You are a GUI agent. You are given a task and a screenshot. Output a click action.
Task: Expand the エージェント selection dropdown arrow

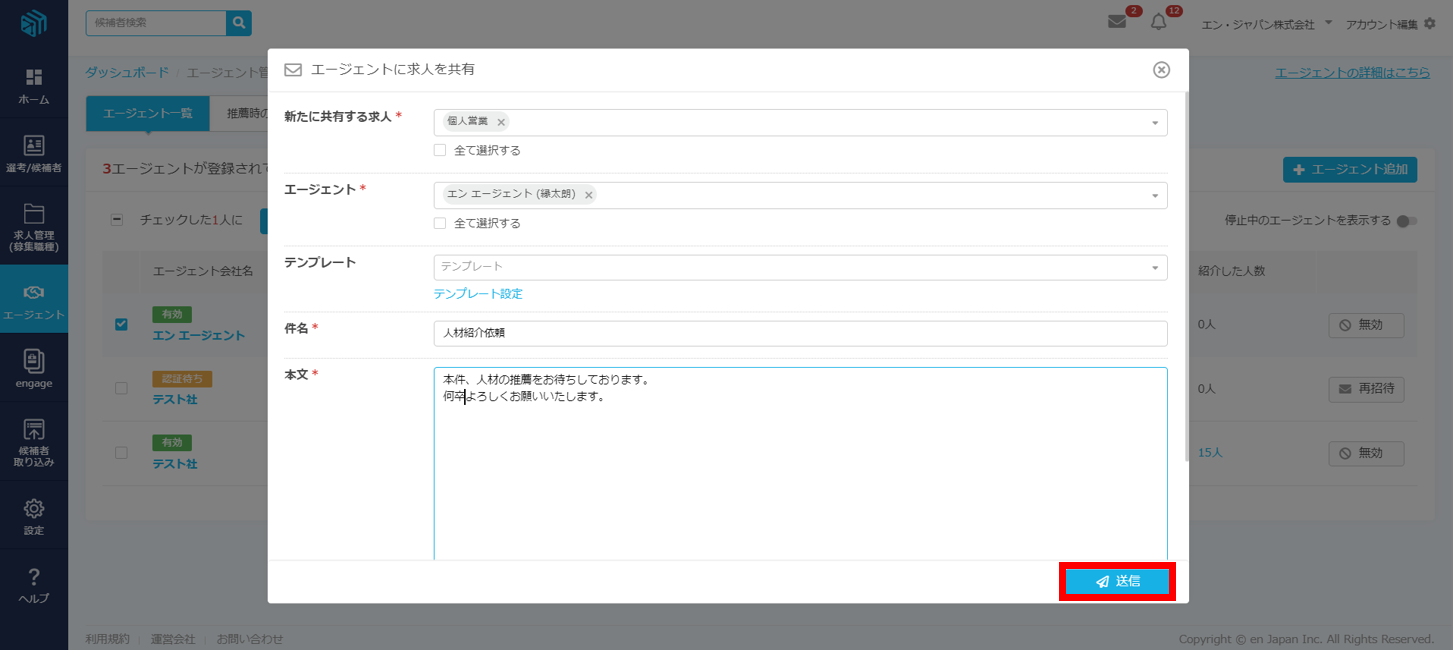[x=1155, y=196]
